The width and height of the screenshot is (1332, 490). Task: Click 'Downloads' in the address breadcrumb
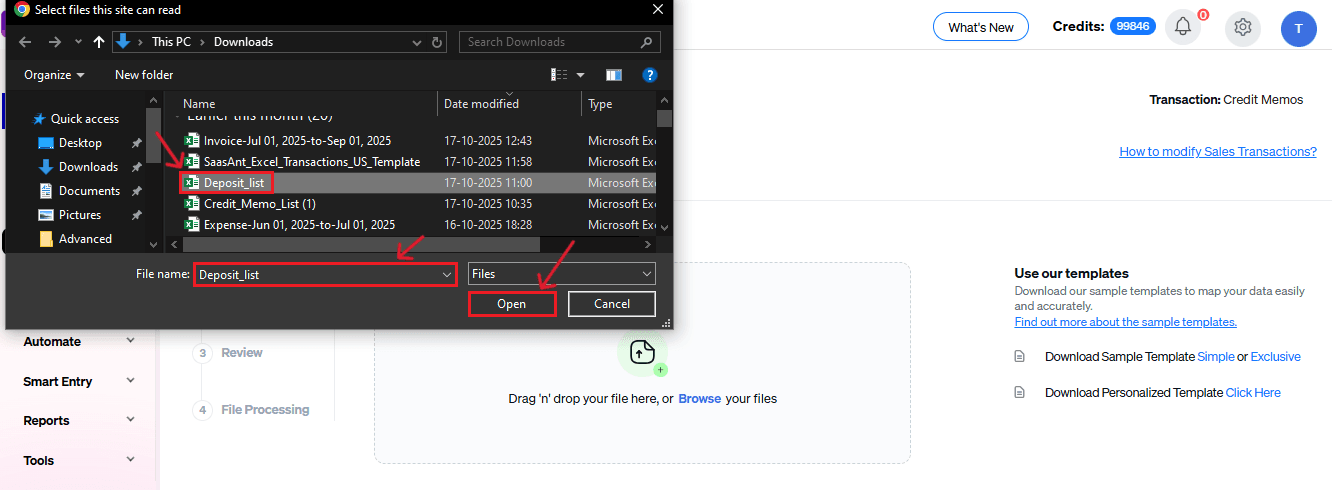click(x=243, y=42)
